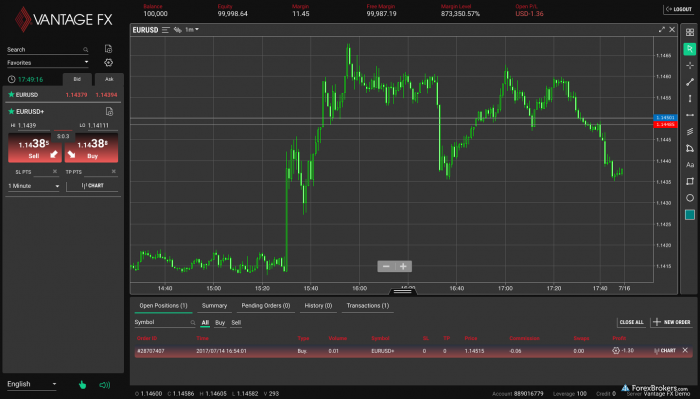Select the crosshair tool in right toolbar

[690, 66]
